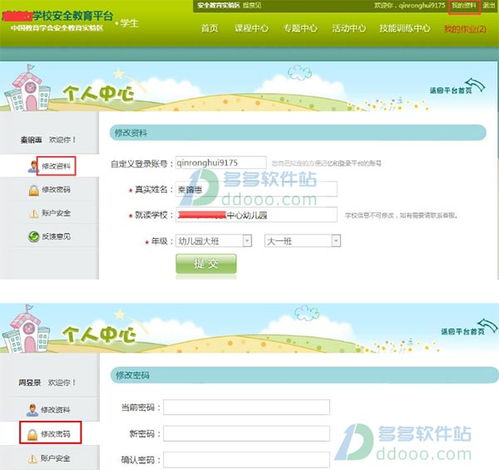Click the person icon beside 修改资料 in upper sidebar

33,166
